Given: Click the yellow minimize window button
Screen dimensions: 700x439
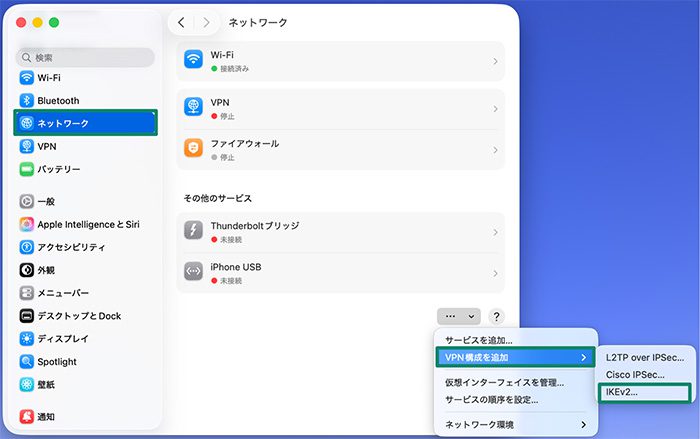Looking at the screenshot, I should point(38,22).
